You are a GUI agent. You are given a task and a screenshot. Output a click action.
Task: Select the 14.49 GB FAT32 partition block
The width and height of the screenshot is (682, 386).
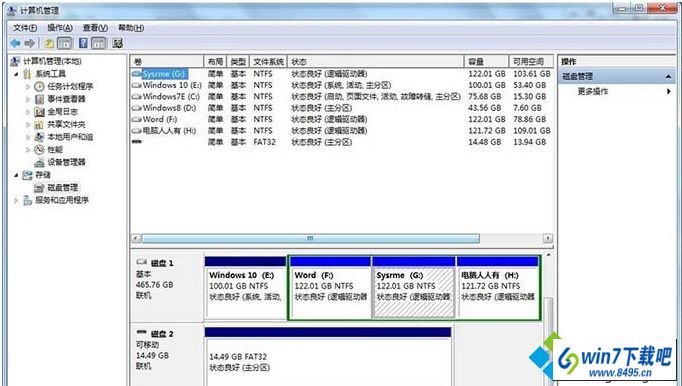pyautogui.click(x=328, y=357)
